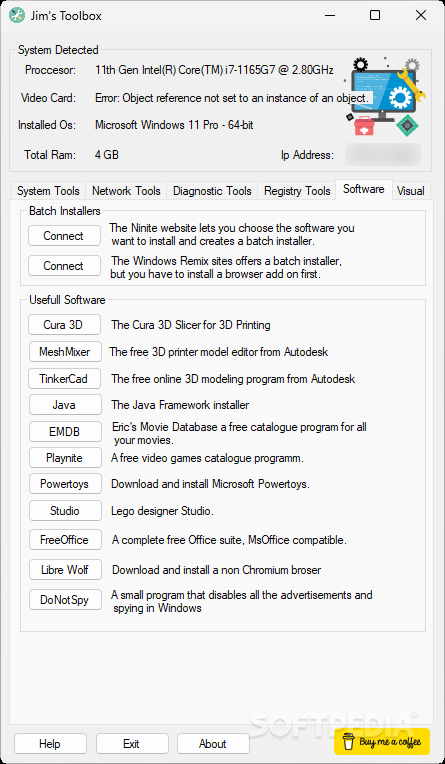The image size is (445, 764).
Task: Click the Cura 3D button
Action: tap(64, 325)
